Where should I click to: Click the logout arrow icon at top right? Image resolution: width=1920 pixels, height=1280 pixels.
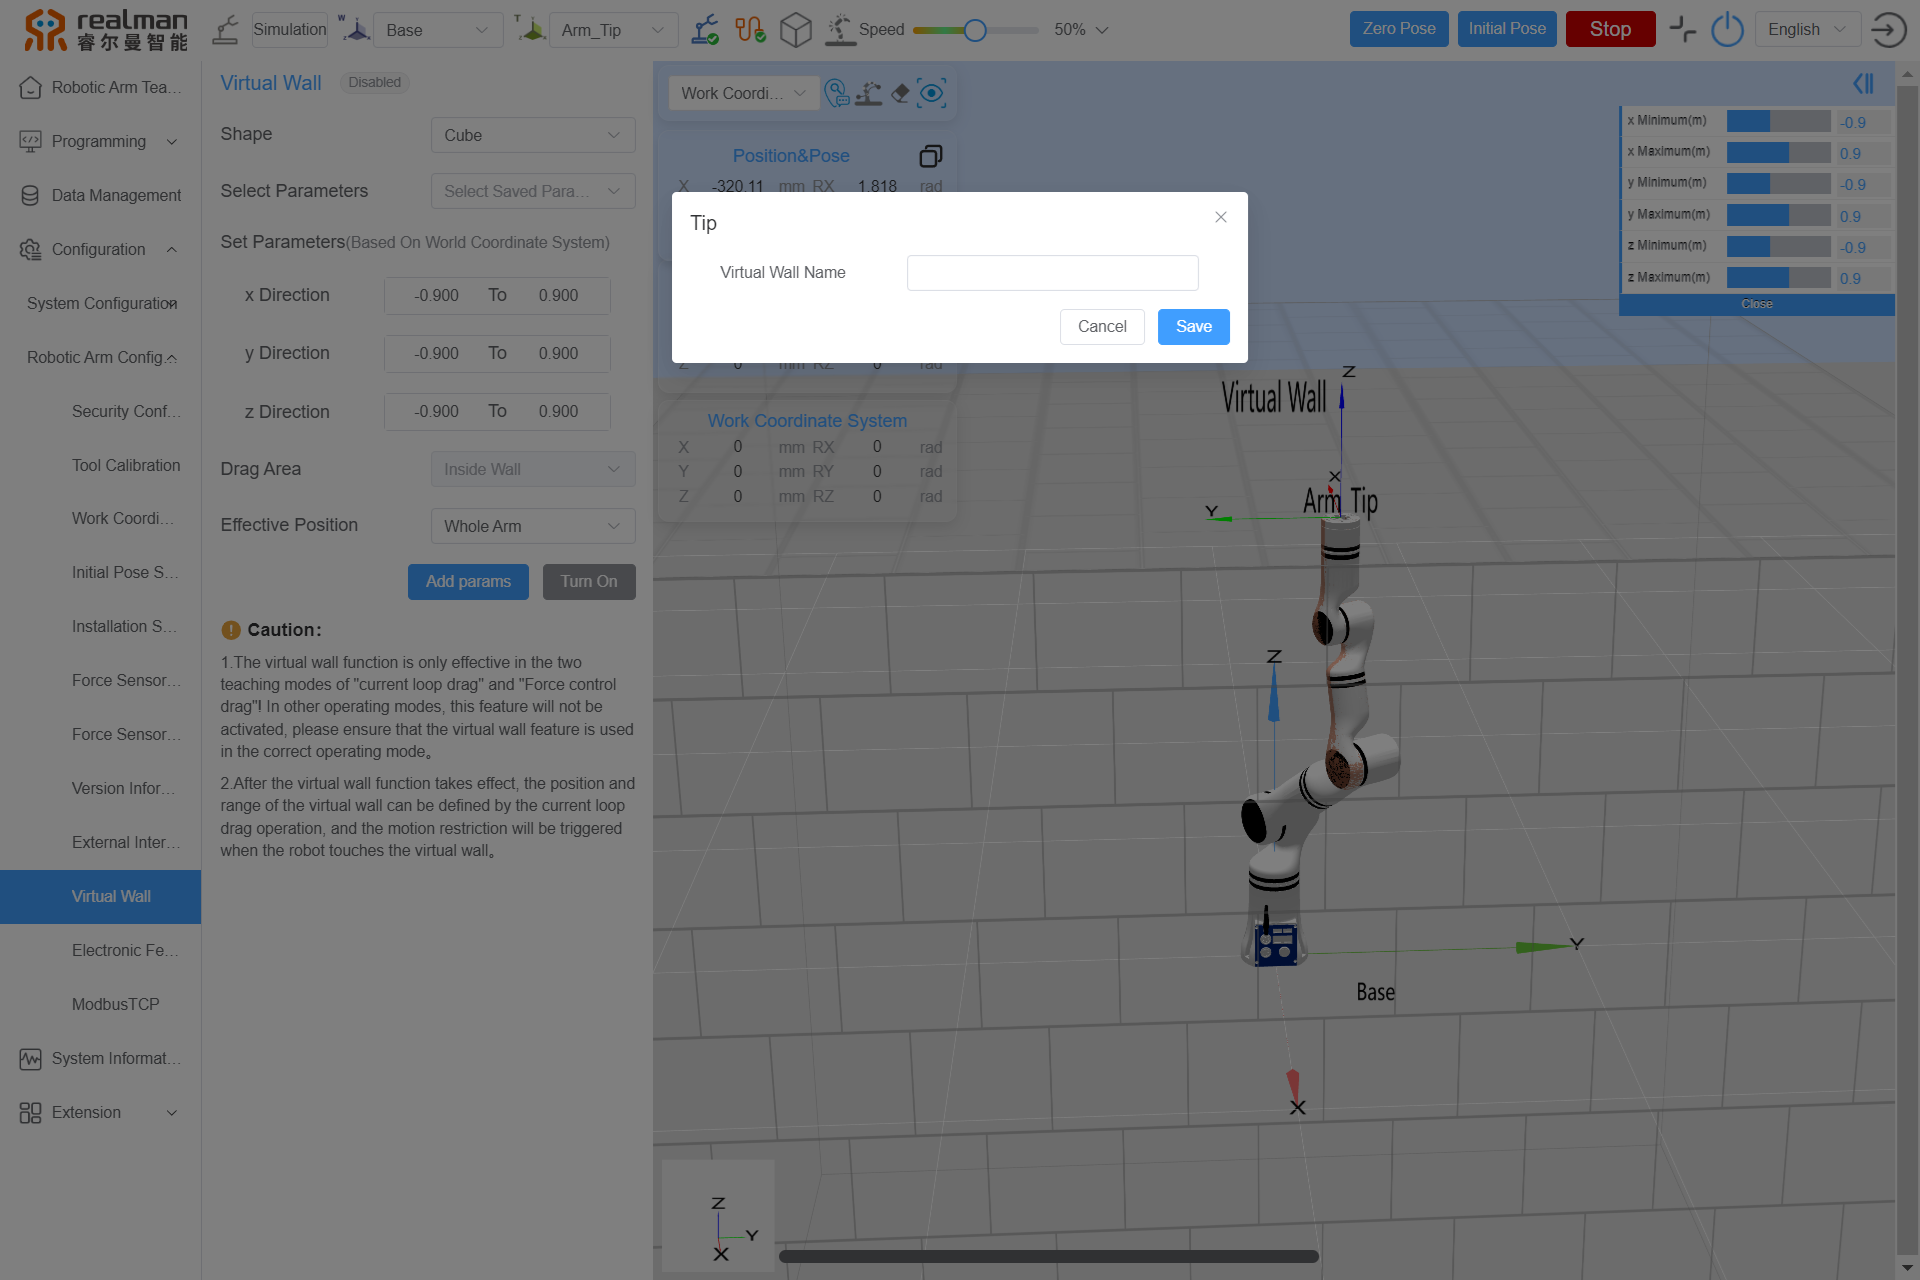click(x=1888, y=30)
